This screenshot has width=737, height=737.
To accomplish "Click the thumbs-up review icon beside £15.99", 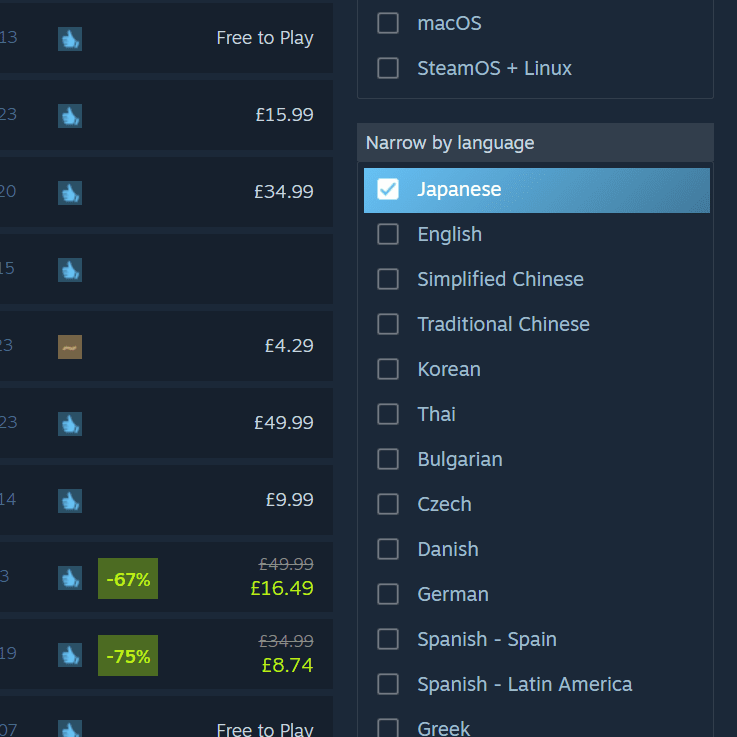I will pyautogui.click(x=69, y=115).
